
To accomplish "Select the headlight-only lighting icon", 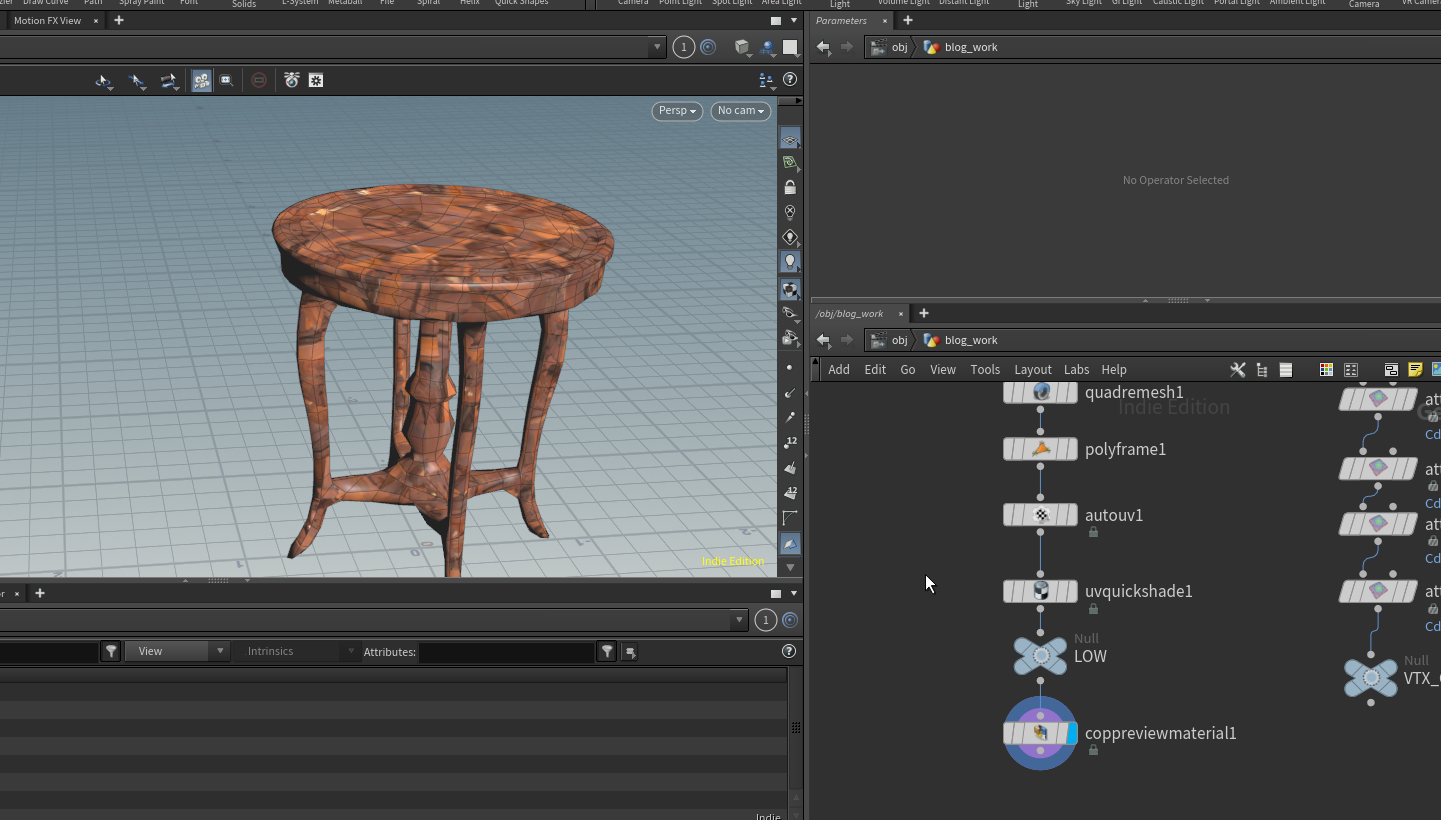I will point(790,237).
